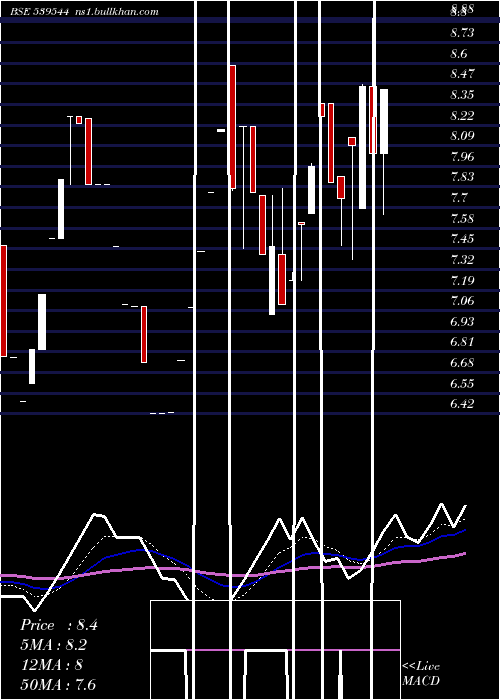Select the 7.83 price axis label

pos(462,177)
